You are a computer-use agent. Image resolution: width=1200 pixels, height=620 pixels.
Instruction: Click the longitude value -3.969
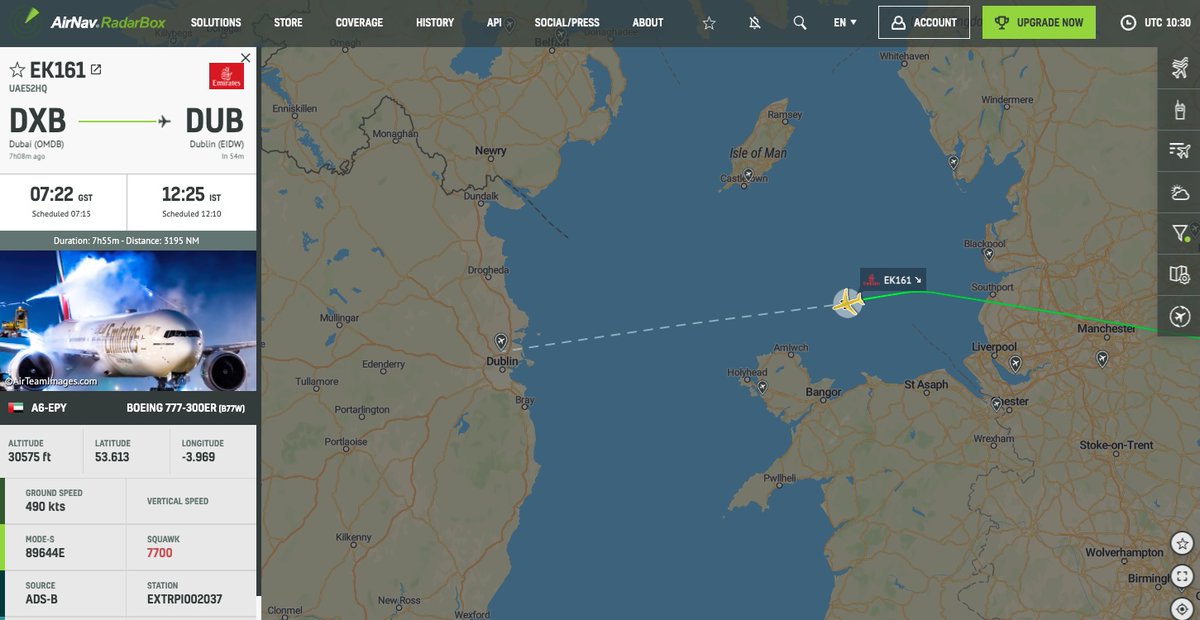198,456
